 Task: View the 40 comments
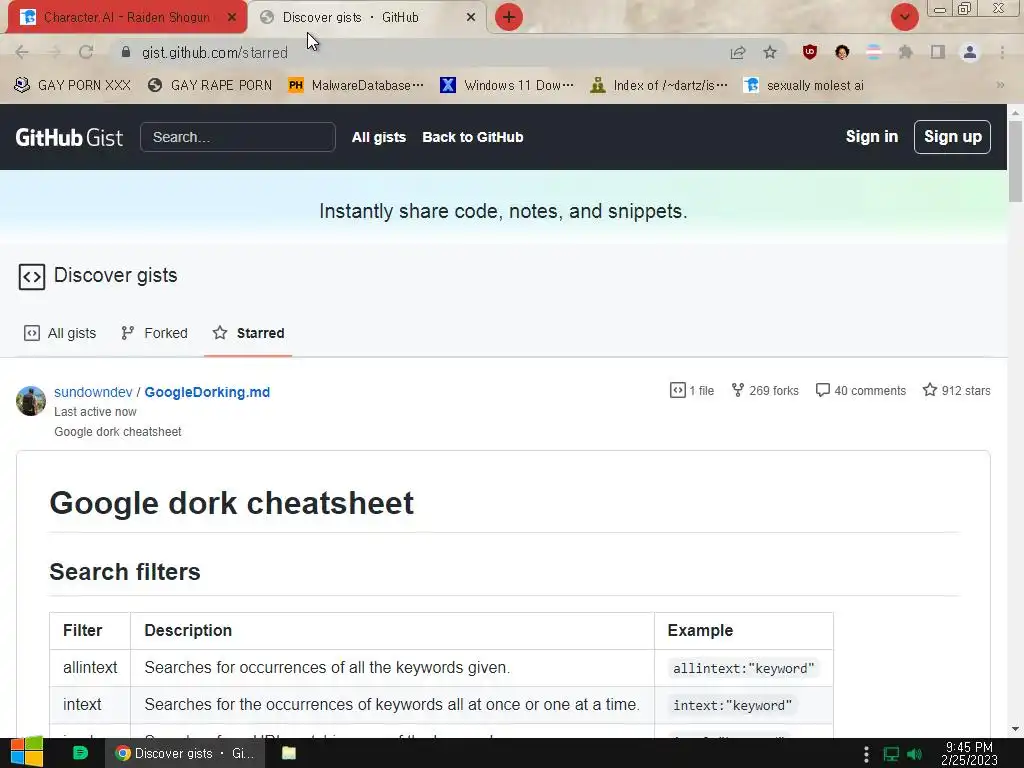861,391
